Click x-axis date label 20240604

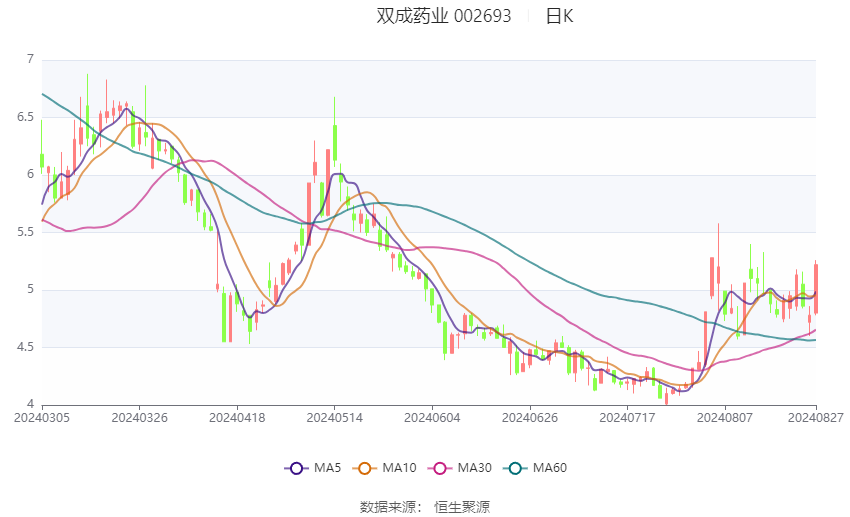coord(432,418)
